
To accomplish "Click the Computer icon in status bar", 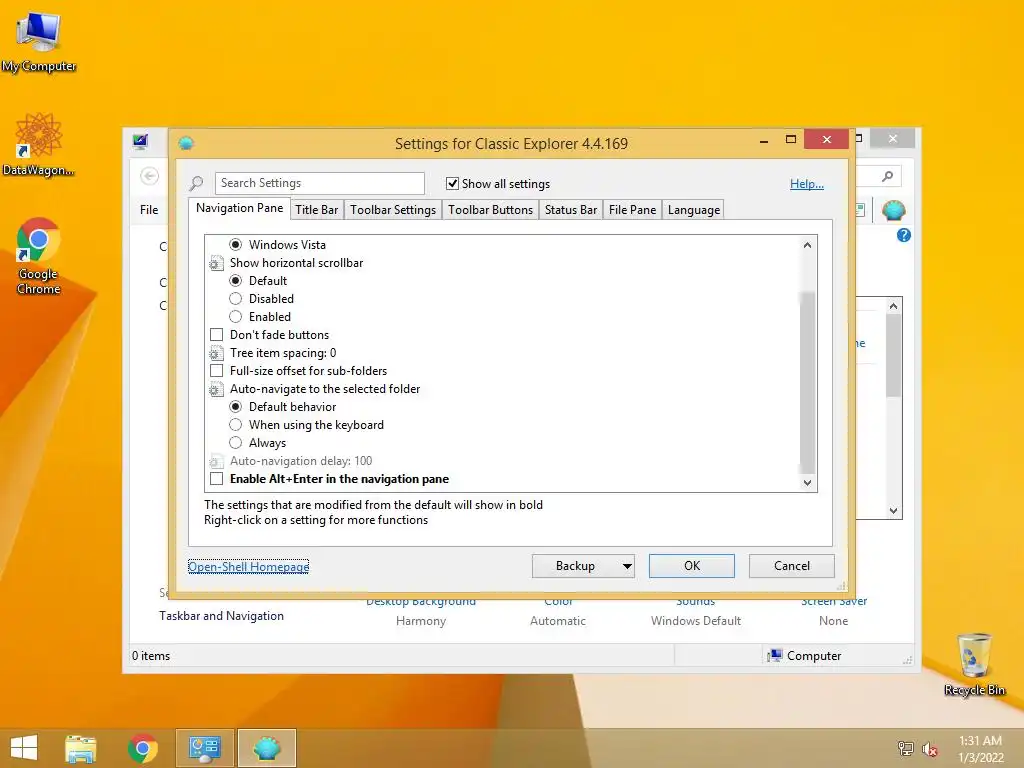I will 775,655.
